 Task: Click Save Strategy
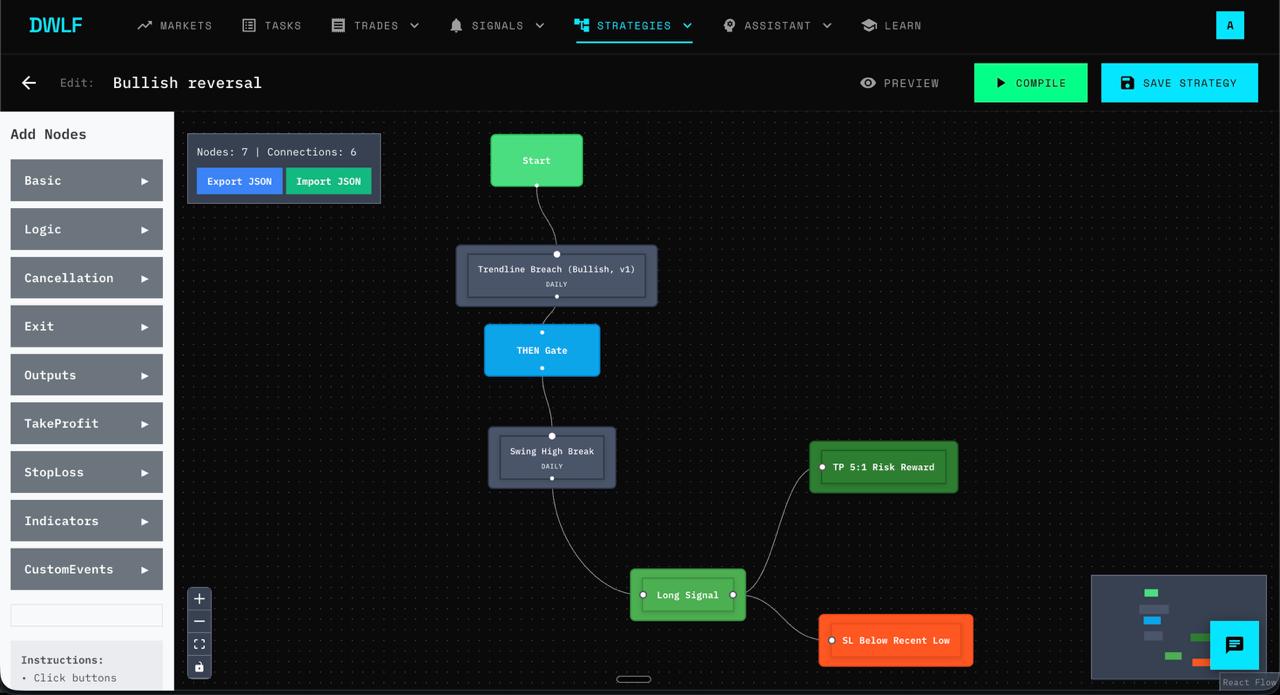click(1179, 83)
